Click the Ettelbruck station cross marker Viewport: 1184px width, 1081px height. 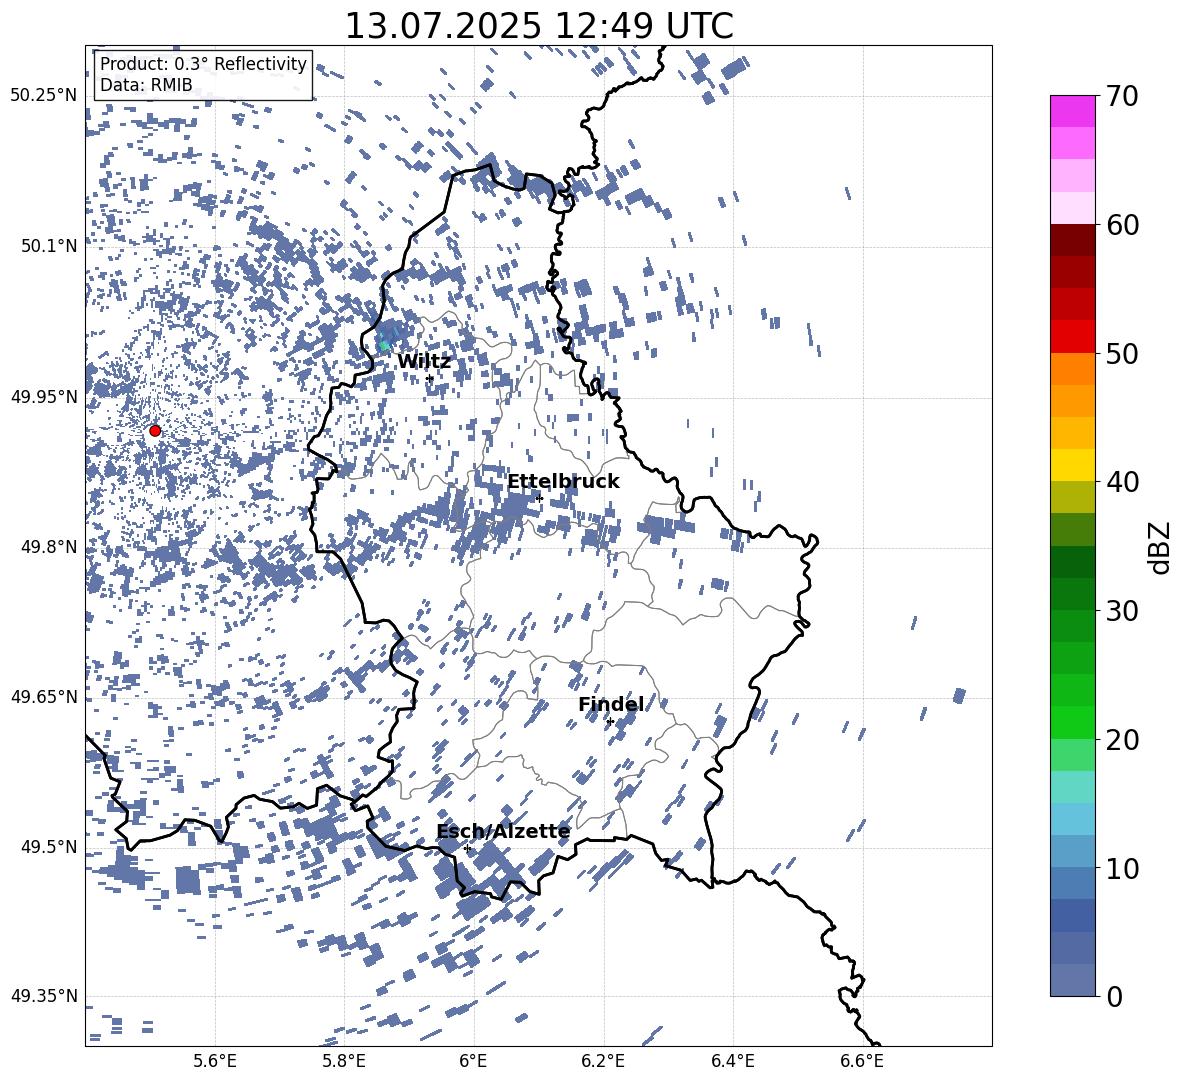point(539,498)
